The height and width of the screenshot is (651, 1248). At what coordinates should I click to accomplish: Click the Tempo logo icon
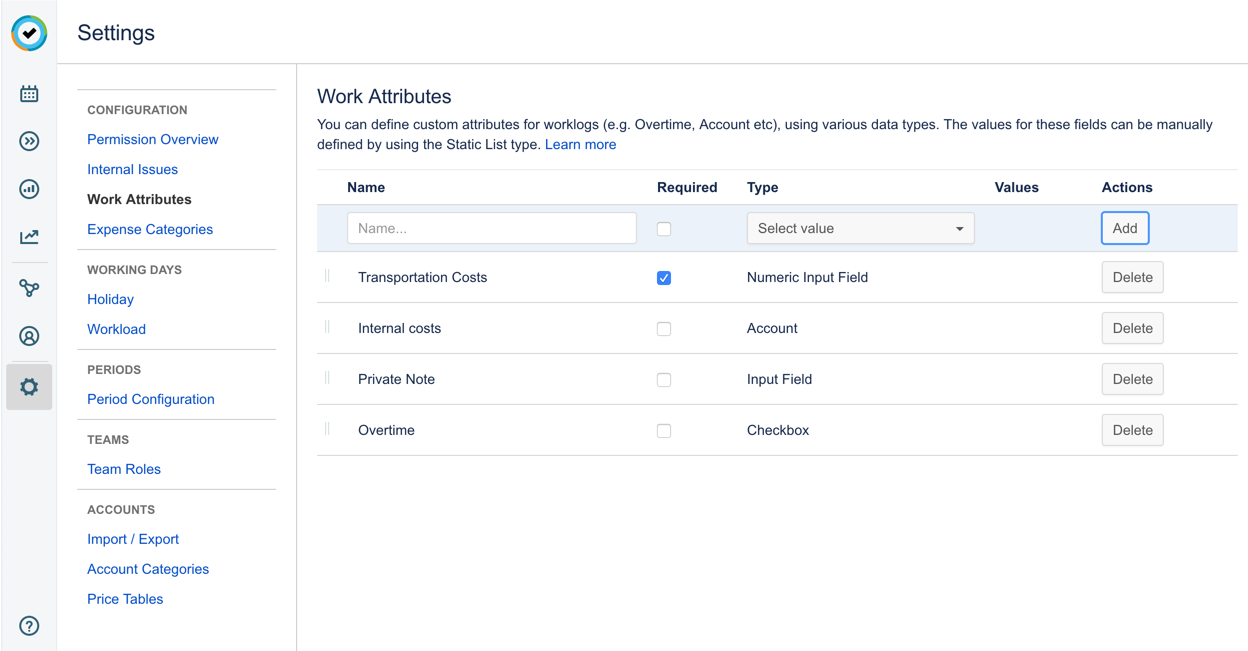[x=29, y=33]
